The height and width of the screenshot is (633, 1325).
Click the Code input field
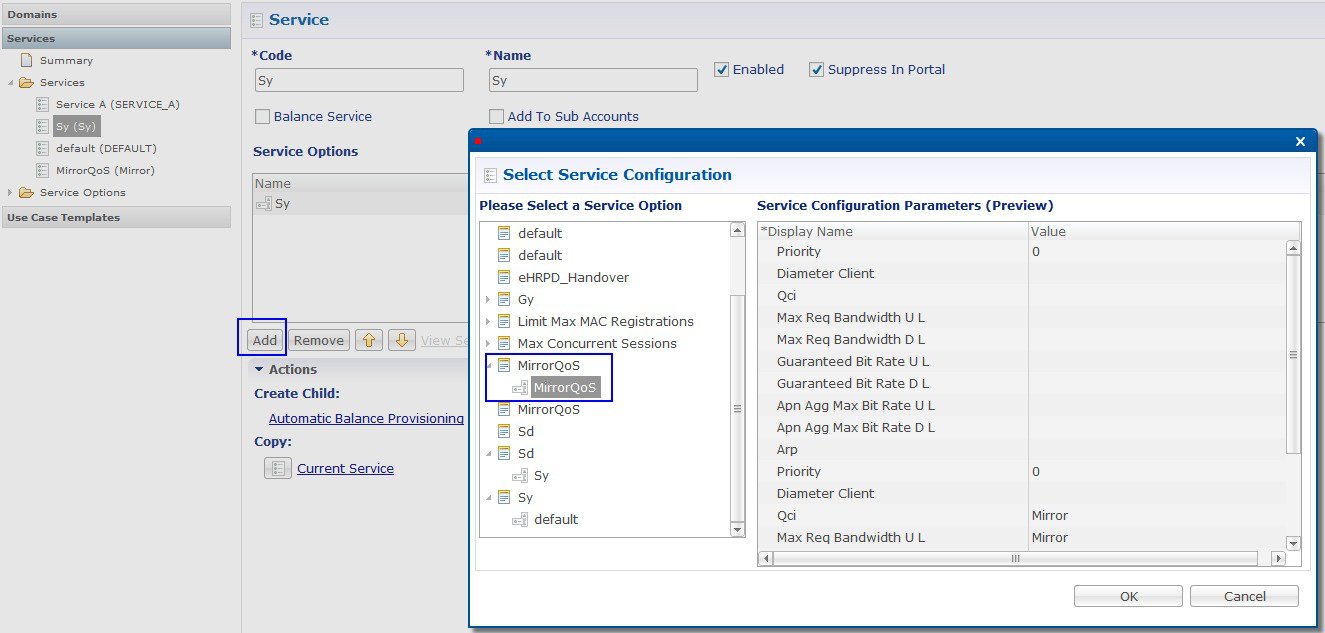(x=358, y=80)
